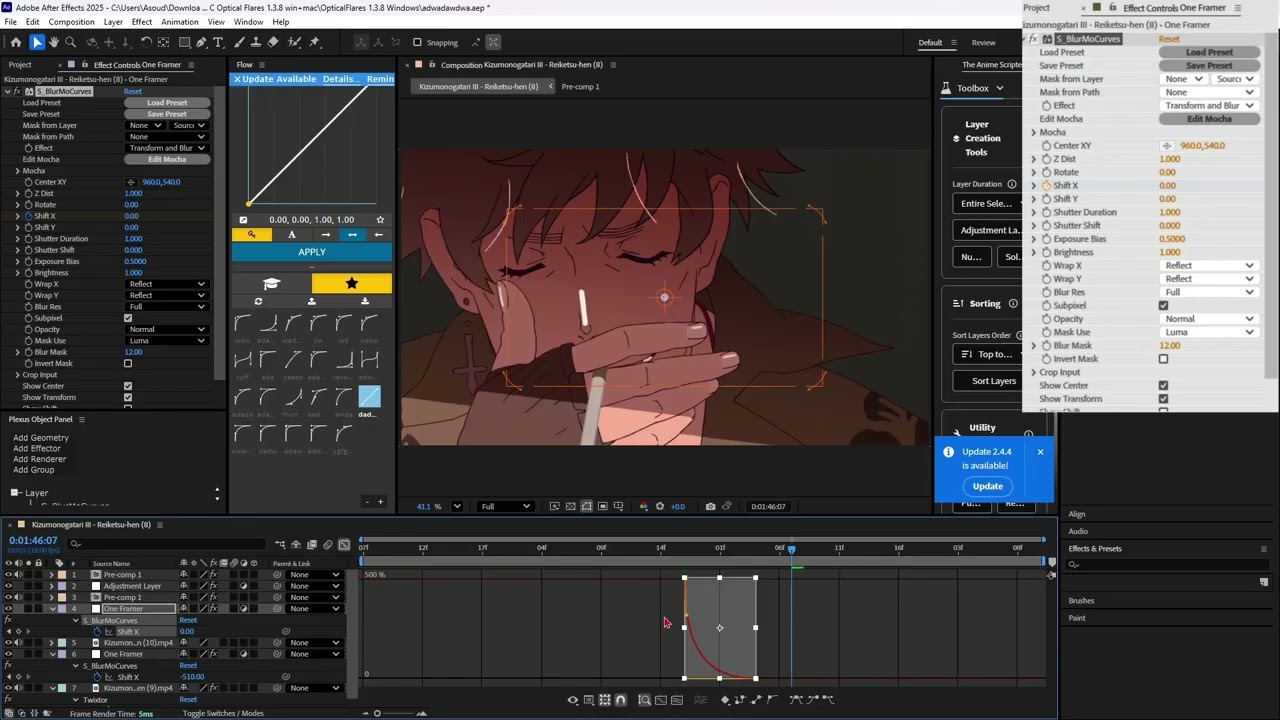Open the graph editor toggle in timeline
Viewport: 1280px width, 720px height.
pos(345,545)
